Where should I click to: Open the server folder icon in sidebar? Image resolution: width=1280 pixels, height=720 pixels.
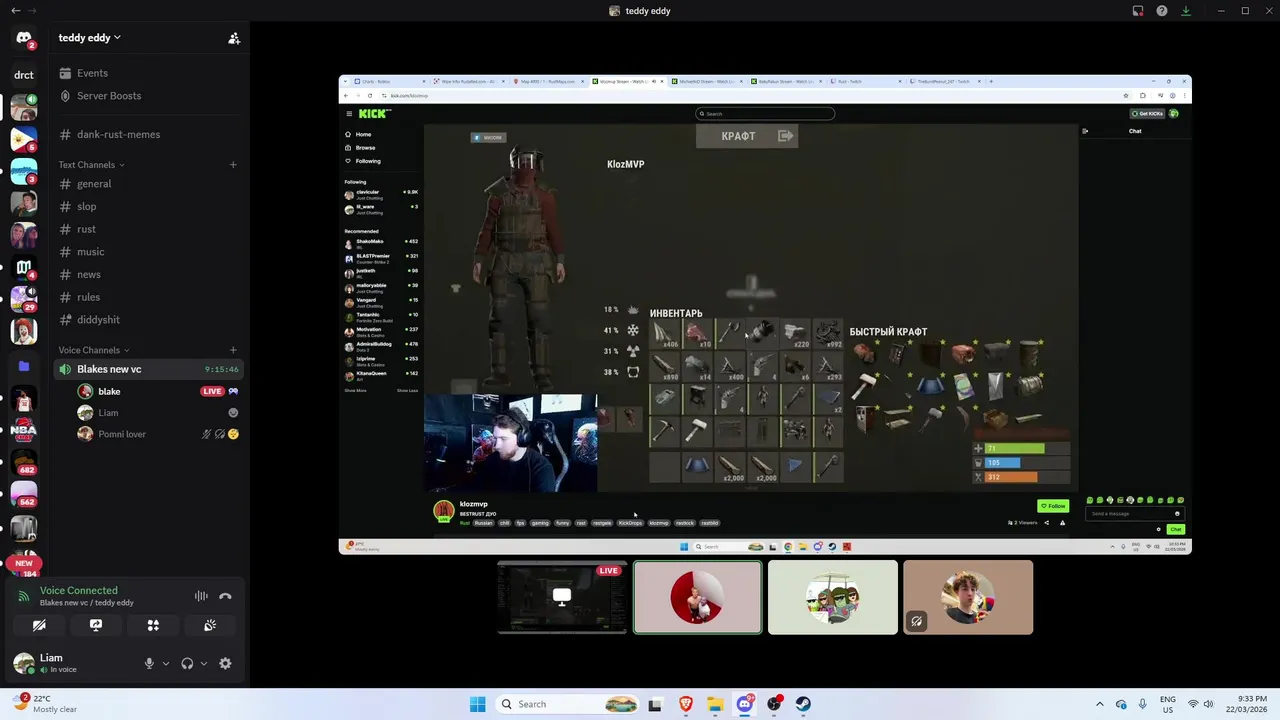pyautogui.click(x=24, y=367)
